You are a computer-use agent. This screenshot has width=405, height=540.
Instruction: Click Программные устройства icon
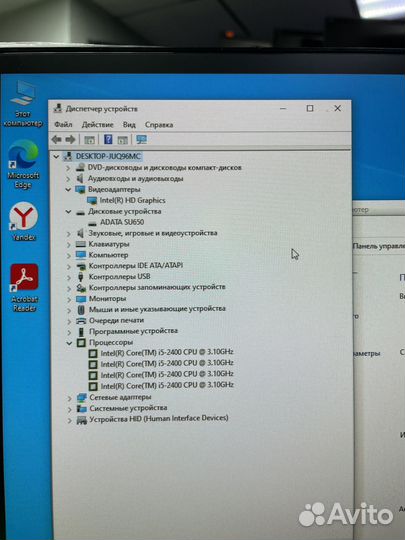click(x=81, y=332)
